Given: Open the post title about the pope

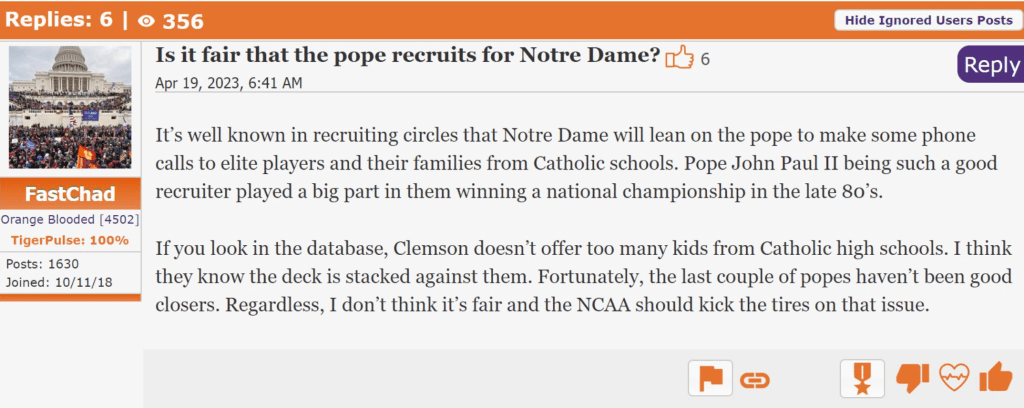Looking at the screenshot, I should click(x=408, y=56).
